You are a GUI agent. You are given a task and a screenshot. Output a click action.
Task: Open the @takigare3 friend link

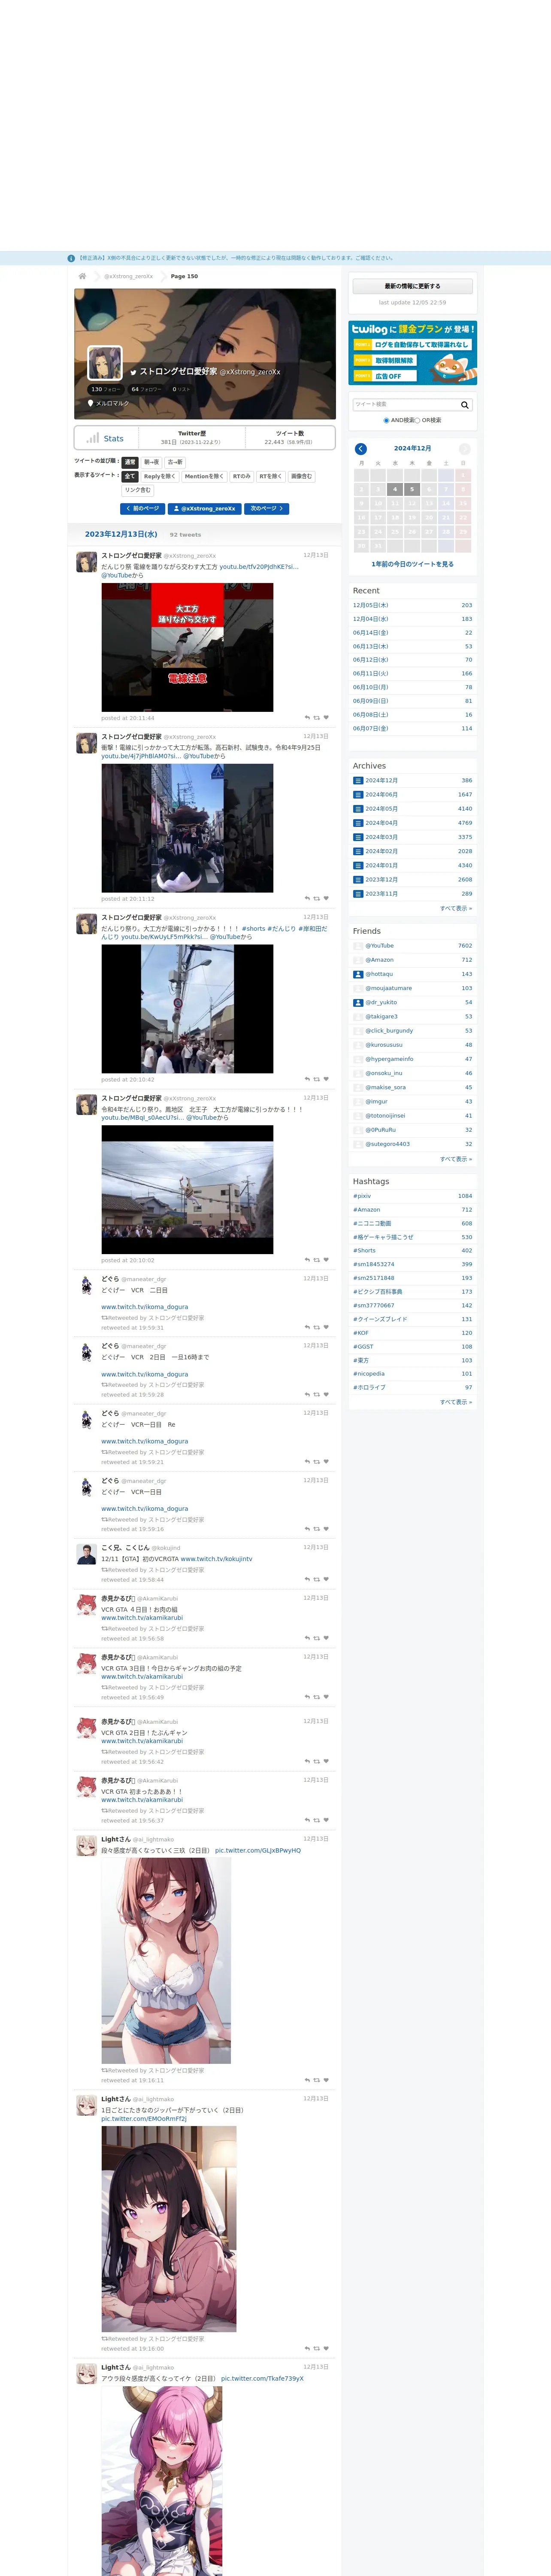(x=381, y=1017)
